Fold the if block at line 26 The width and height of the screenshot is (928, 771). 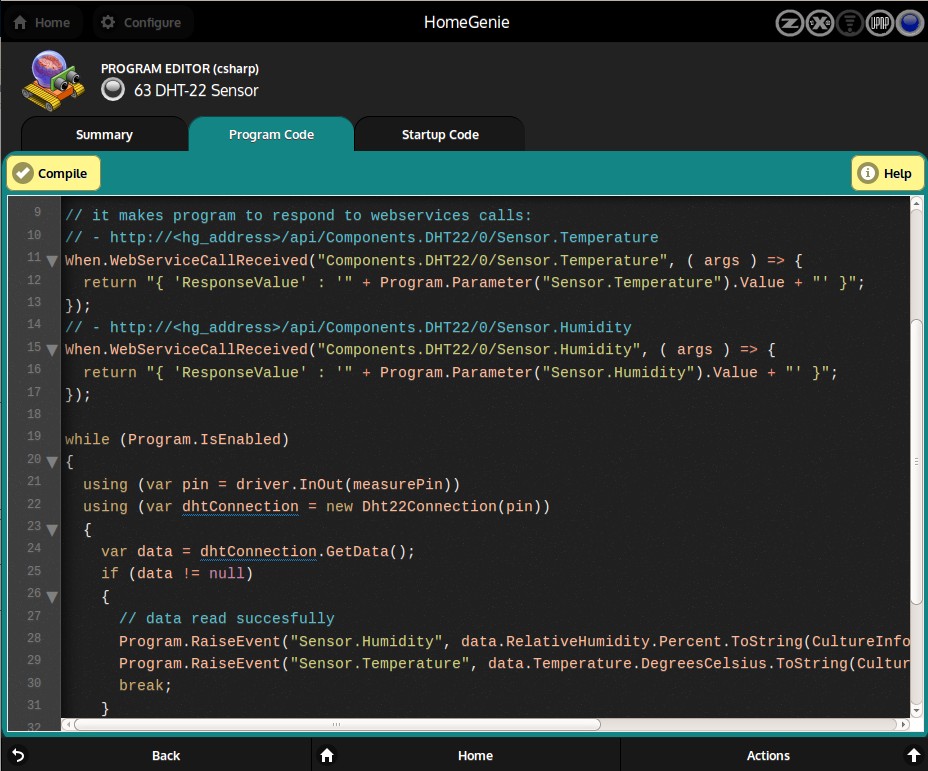tap(52, 597)
